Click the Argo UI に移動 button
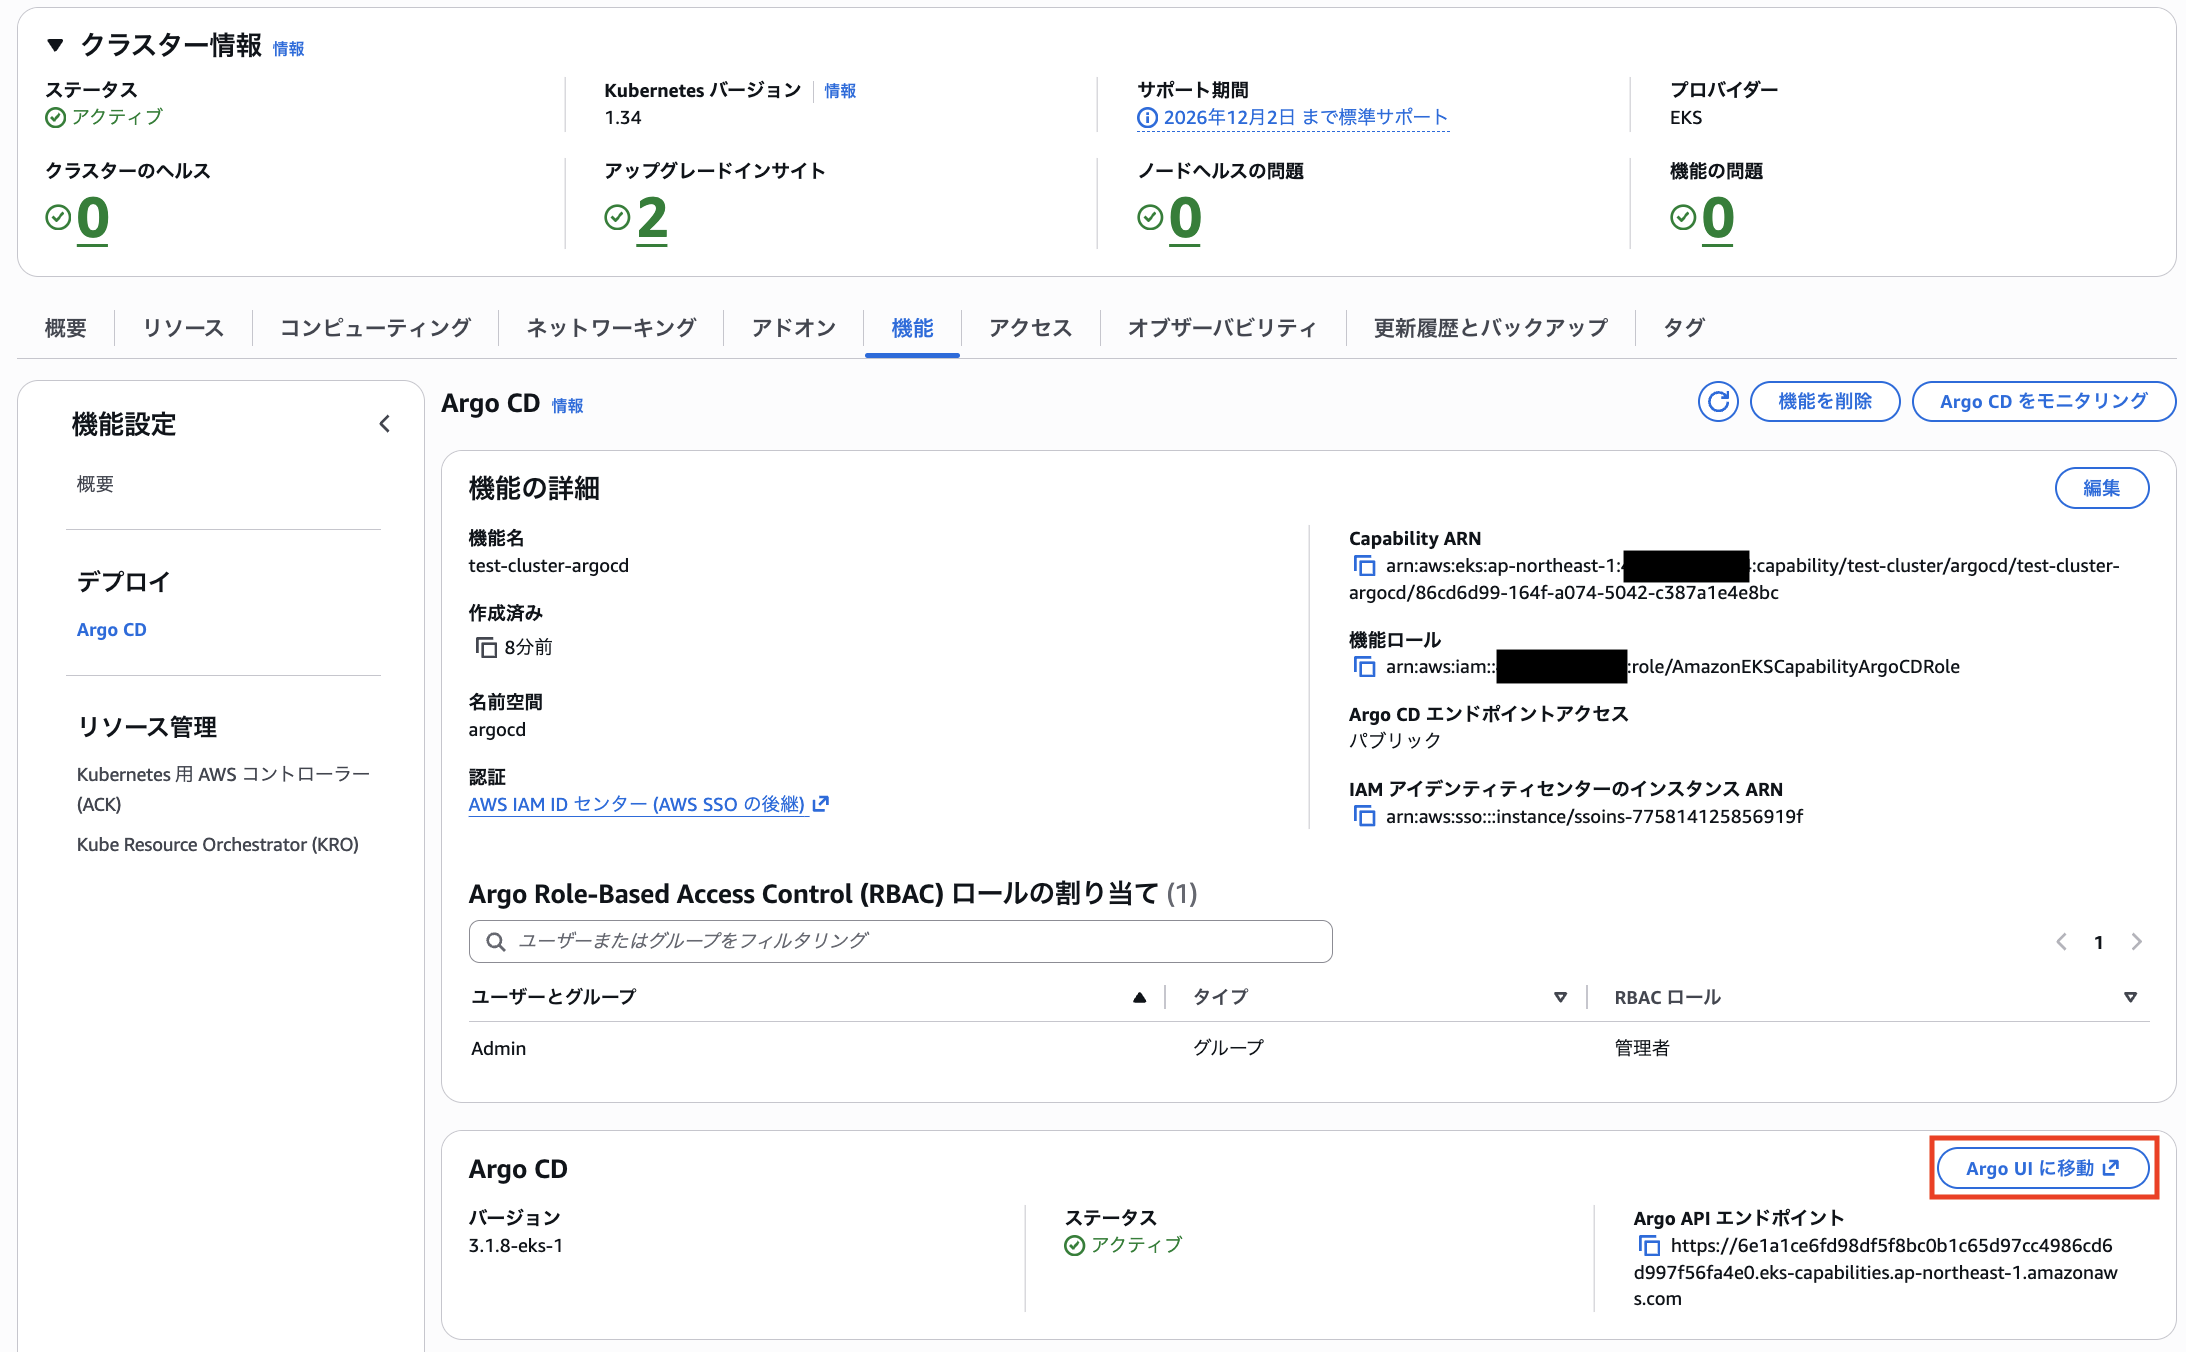The image size is (2186, 1352). tap(2042, 1168)
